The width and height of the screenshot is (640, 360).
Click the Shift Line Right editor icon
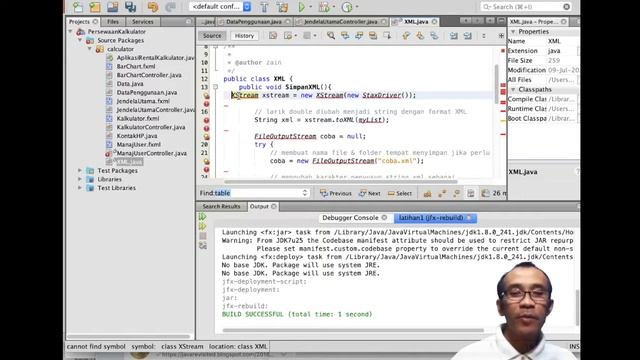[x=467, y=36]
